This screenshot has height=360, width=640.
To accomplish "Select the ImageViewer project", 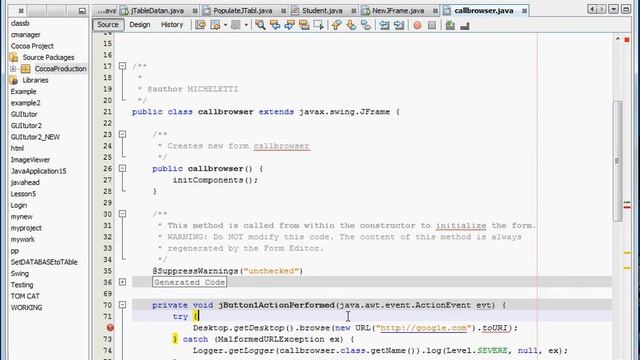I will [30, 160].
